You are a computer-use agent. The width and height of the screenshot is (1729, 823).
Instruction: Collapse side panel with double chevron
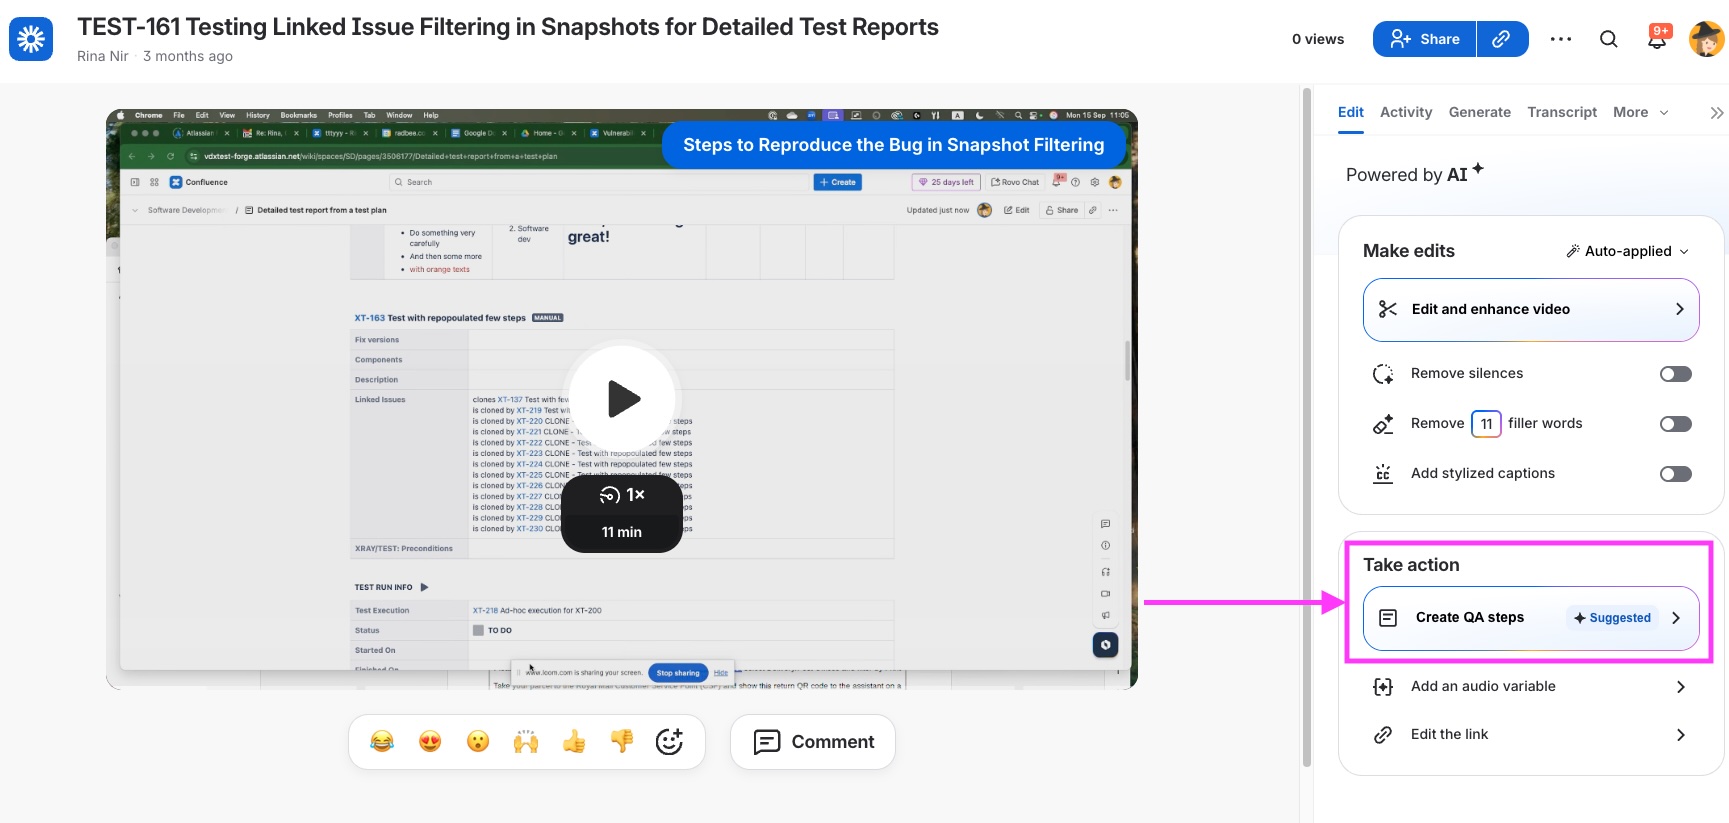point(1716,113)
